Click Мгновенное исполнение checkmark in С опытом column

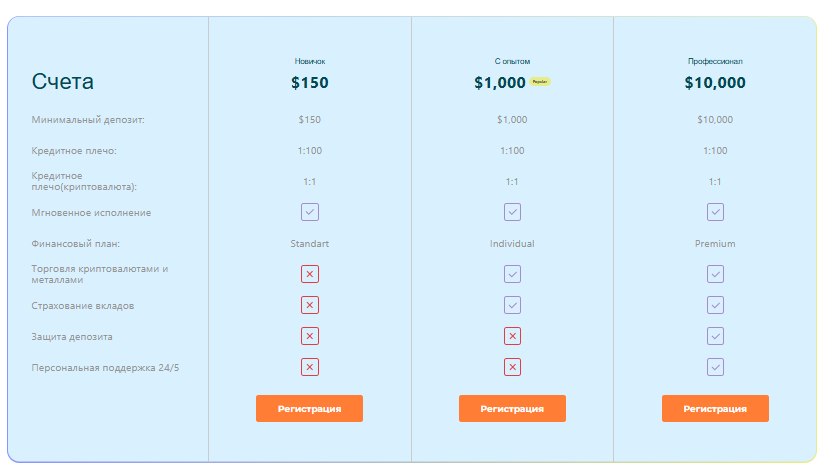512,212
